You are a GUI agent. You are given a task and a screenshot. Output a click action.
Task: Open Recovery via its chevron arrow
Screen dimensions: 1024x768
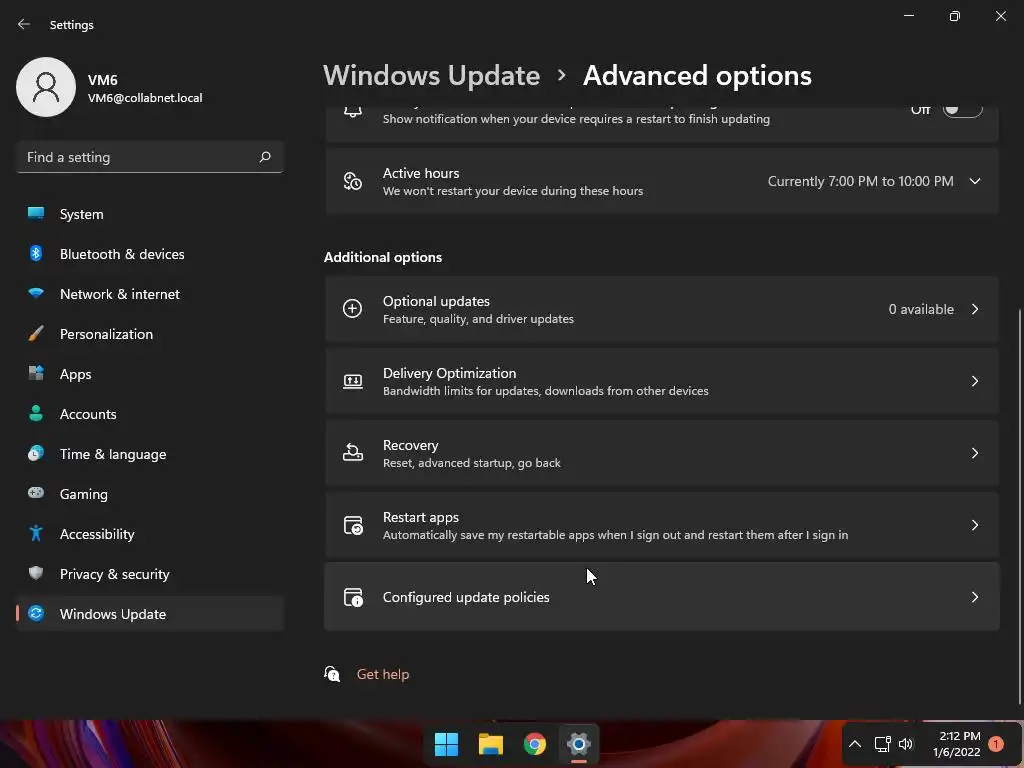pyautogui.click(x=975, y=453)
